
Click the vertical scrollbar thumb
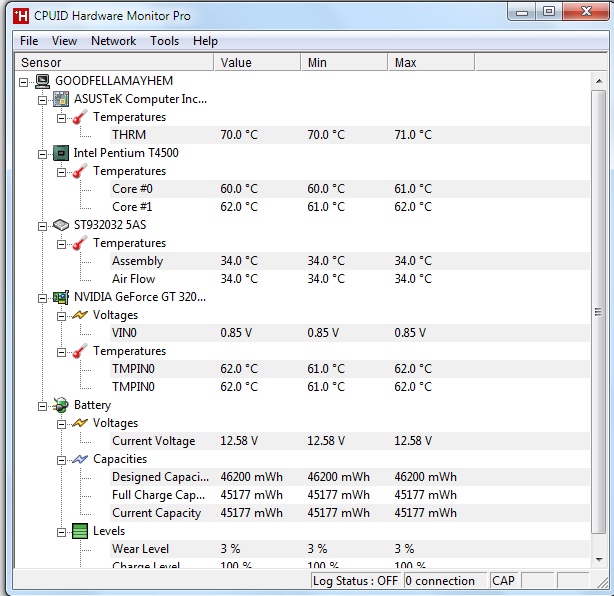click(599, 312)
